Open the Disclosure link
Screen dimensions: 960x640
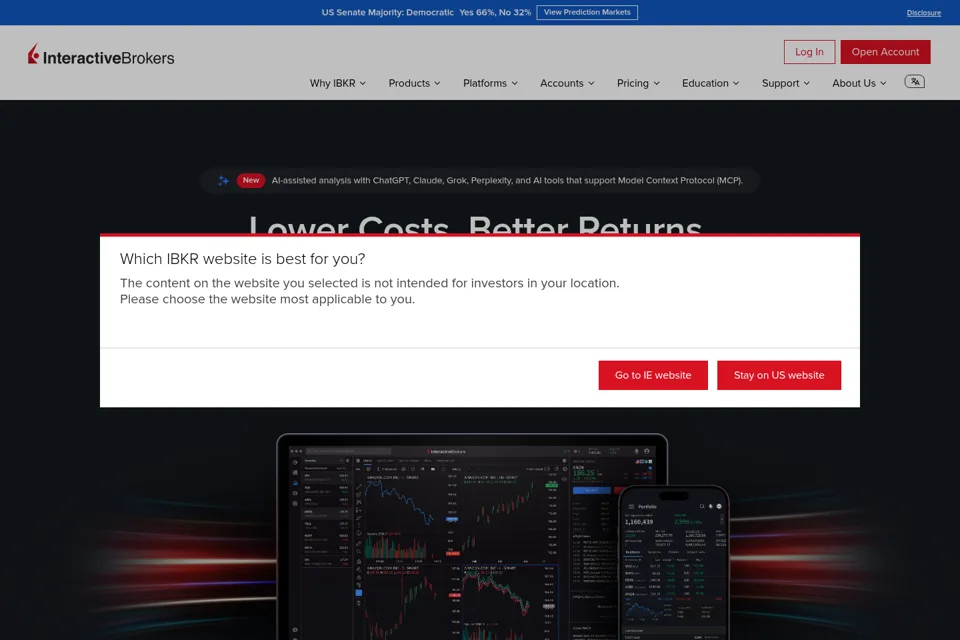pos(923,13)
